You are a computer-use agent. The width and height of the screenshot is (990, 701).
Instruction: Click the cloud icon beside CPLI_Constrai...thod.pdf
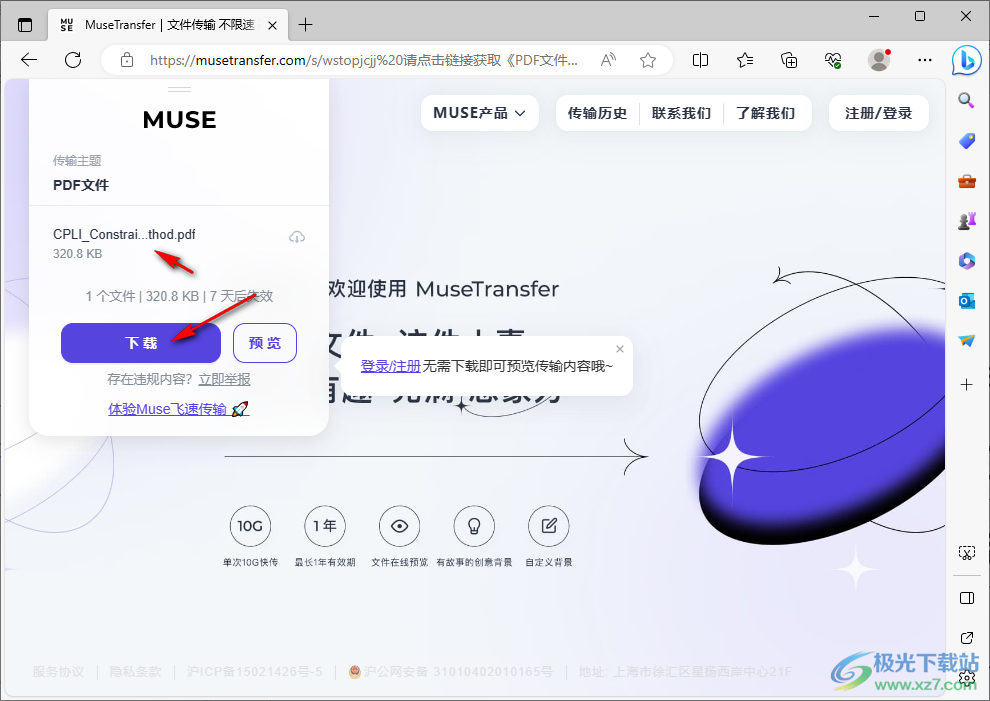coord(297,236)
